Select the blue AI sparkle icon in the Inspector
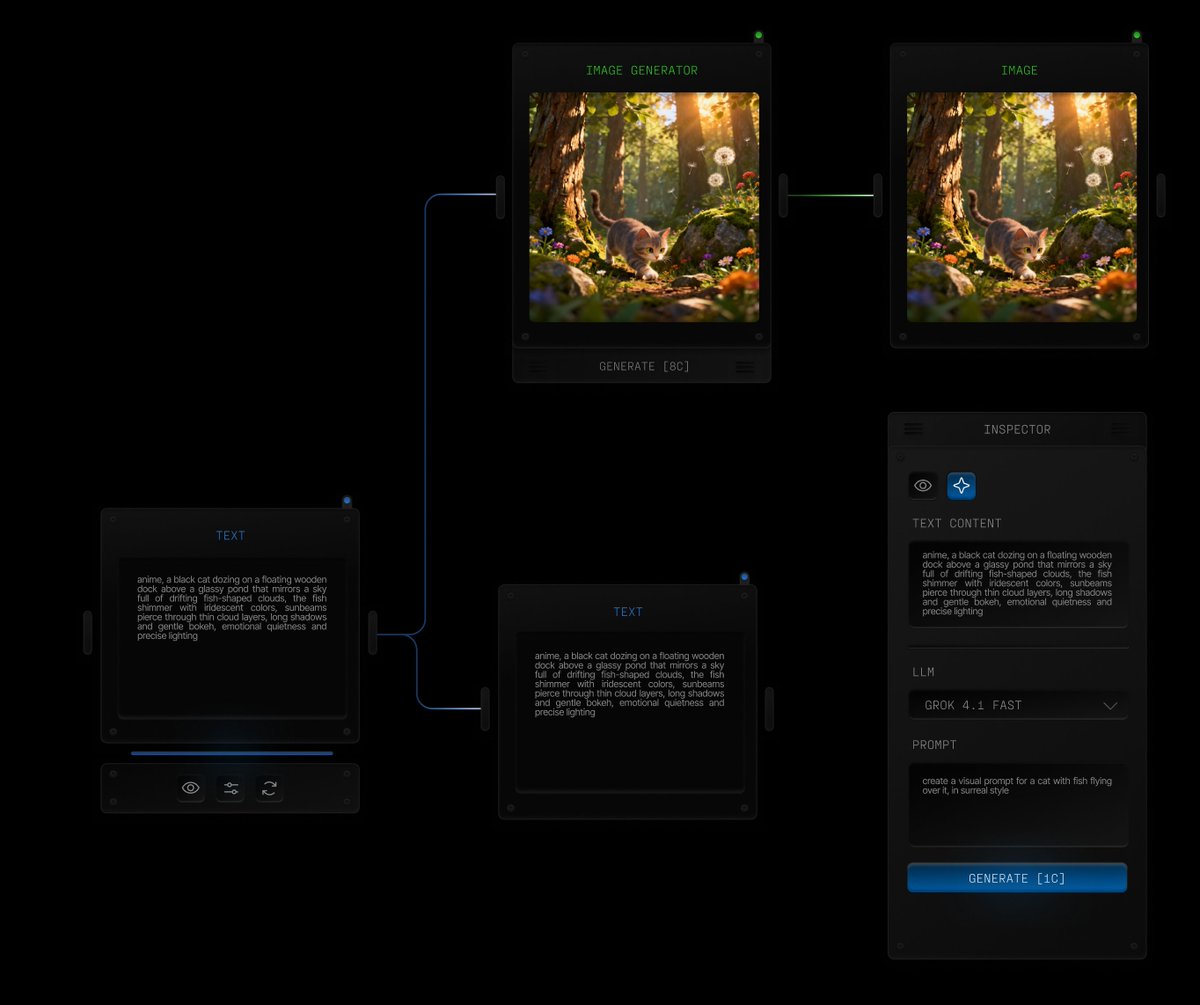1200x1005 pixels. coord(961,485)
